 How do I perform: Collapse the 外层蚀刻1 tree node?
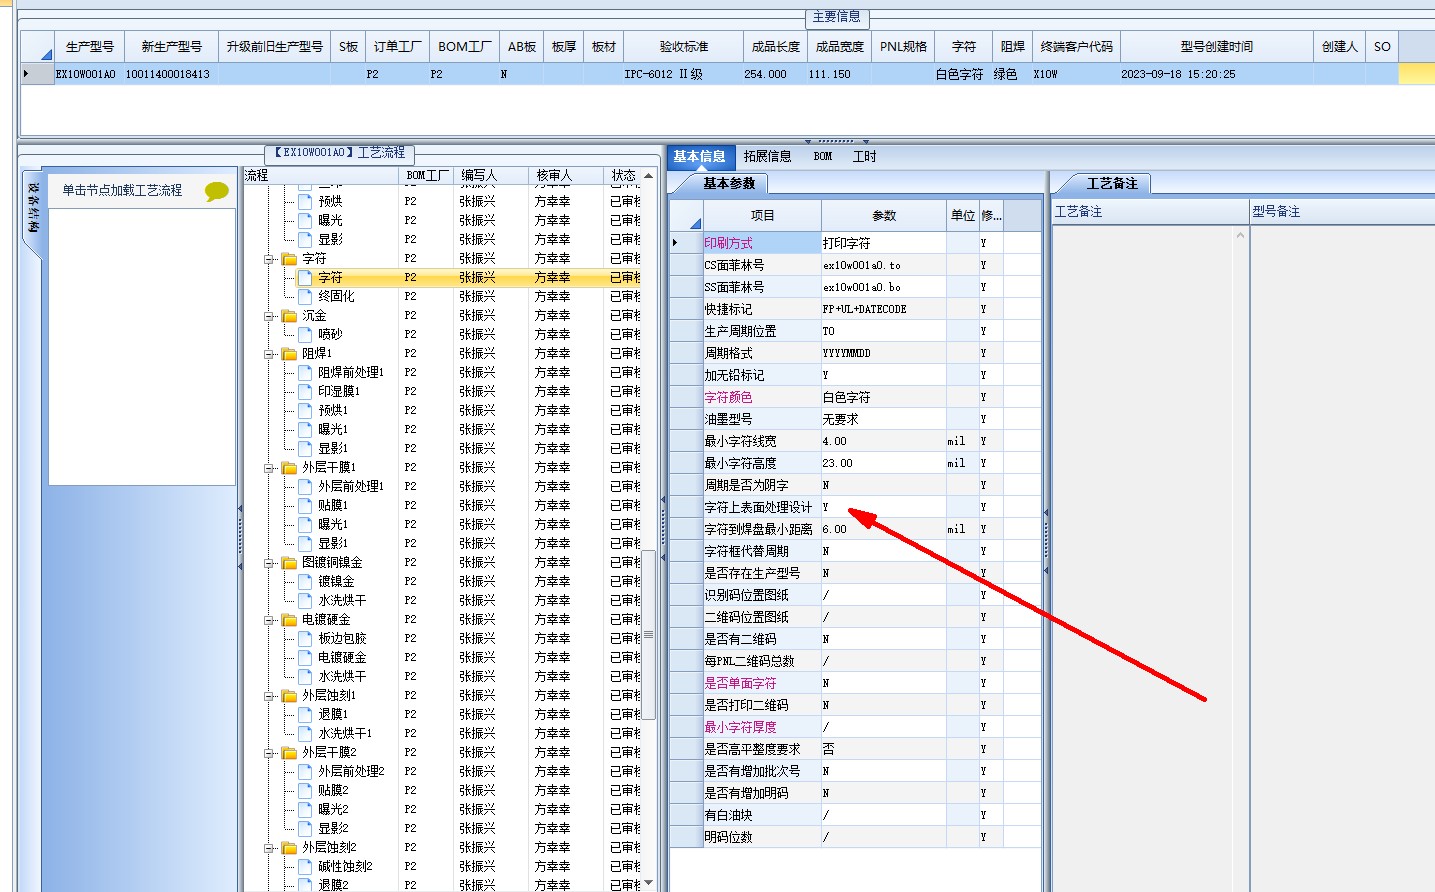[270, 696]
